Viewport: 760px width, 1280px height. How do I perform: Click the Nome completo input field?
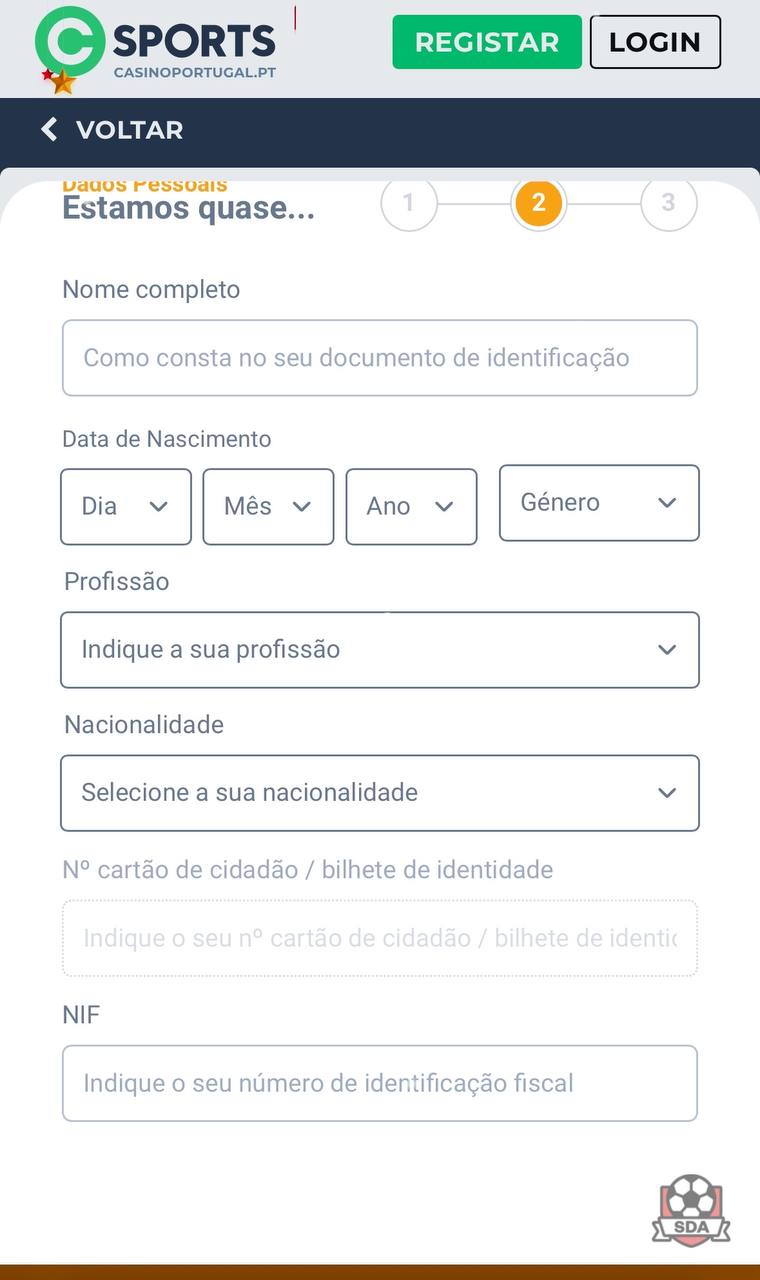click(x=379, y=358)
